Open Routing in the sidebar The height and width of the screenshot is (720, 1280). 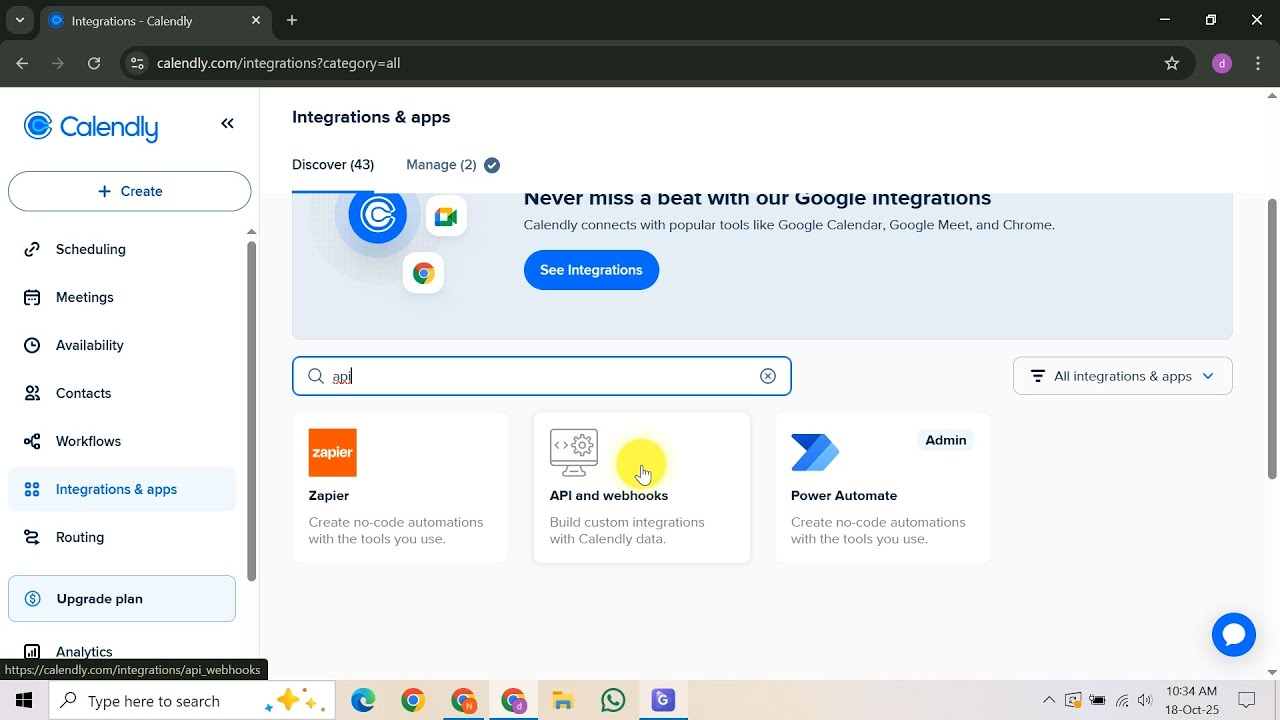point(80,537)
